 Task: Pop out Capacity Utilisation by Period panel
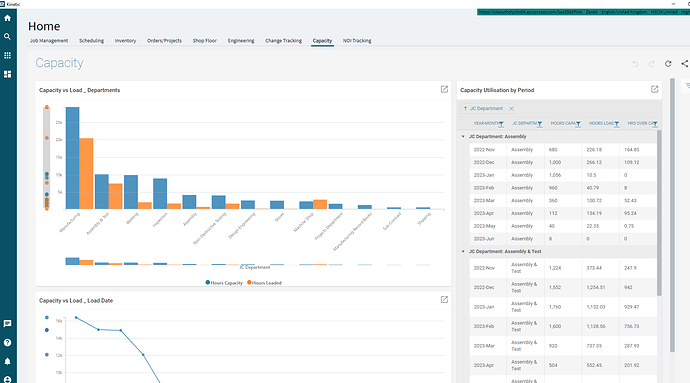pyautogui.click(x=654, y=89)
